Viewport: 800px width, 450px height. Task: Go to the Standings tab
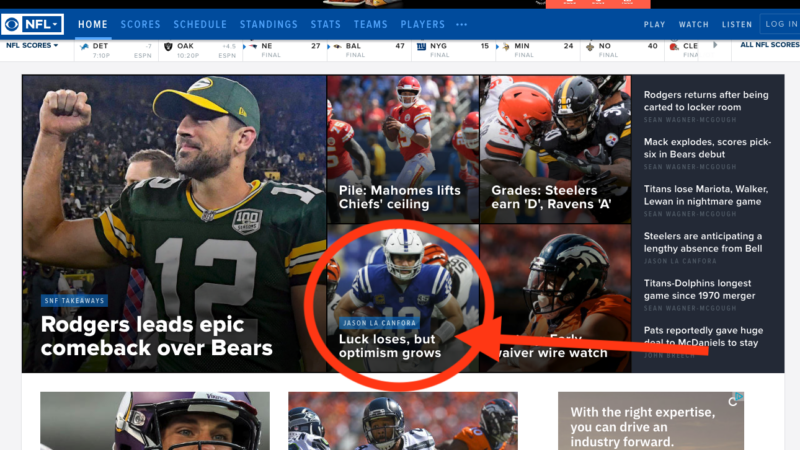[x=269, y=24]
